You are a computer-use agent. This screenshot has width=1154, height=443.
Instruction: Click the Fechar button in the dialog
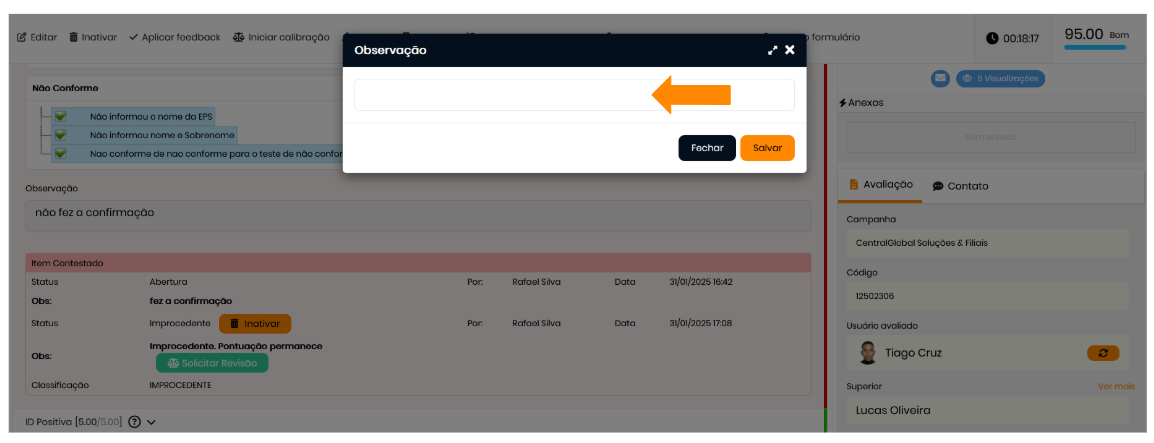coord(707,148)
